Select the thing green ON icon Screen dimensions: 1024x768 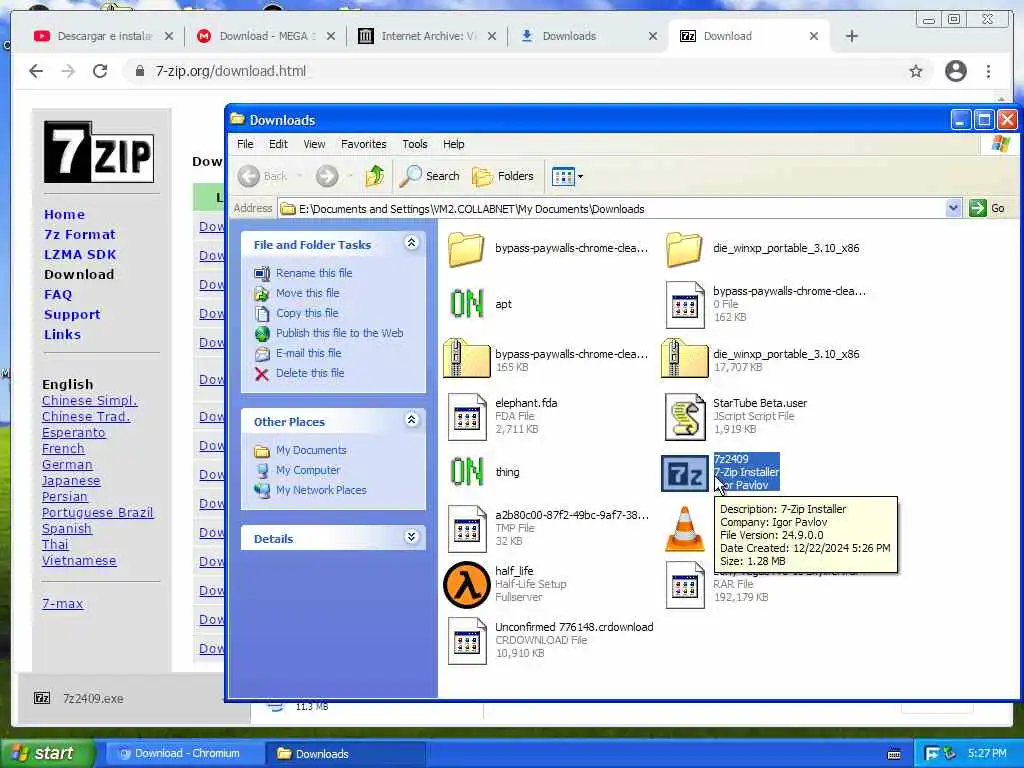[466, 472]
